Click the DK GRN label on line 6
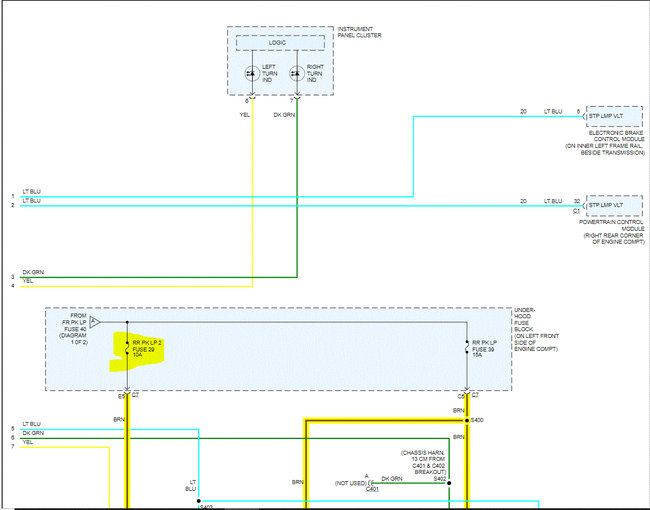 tap(33, 433)
